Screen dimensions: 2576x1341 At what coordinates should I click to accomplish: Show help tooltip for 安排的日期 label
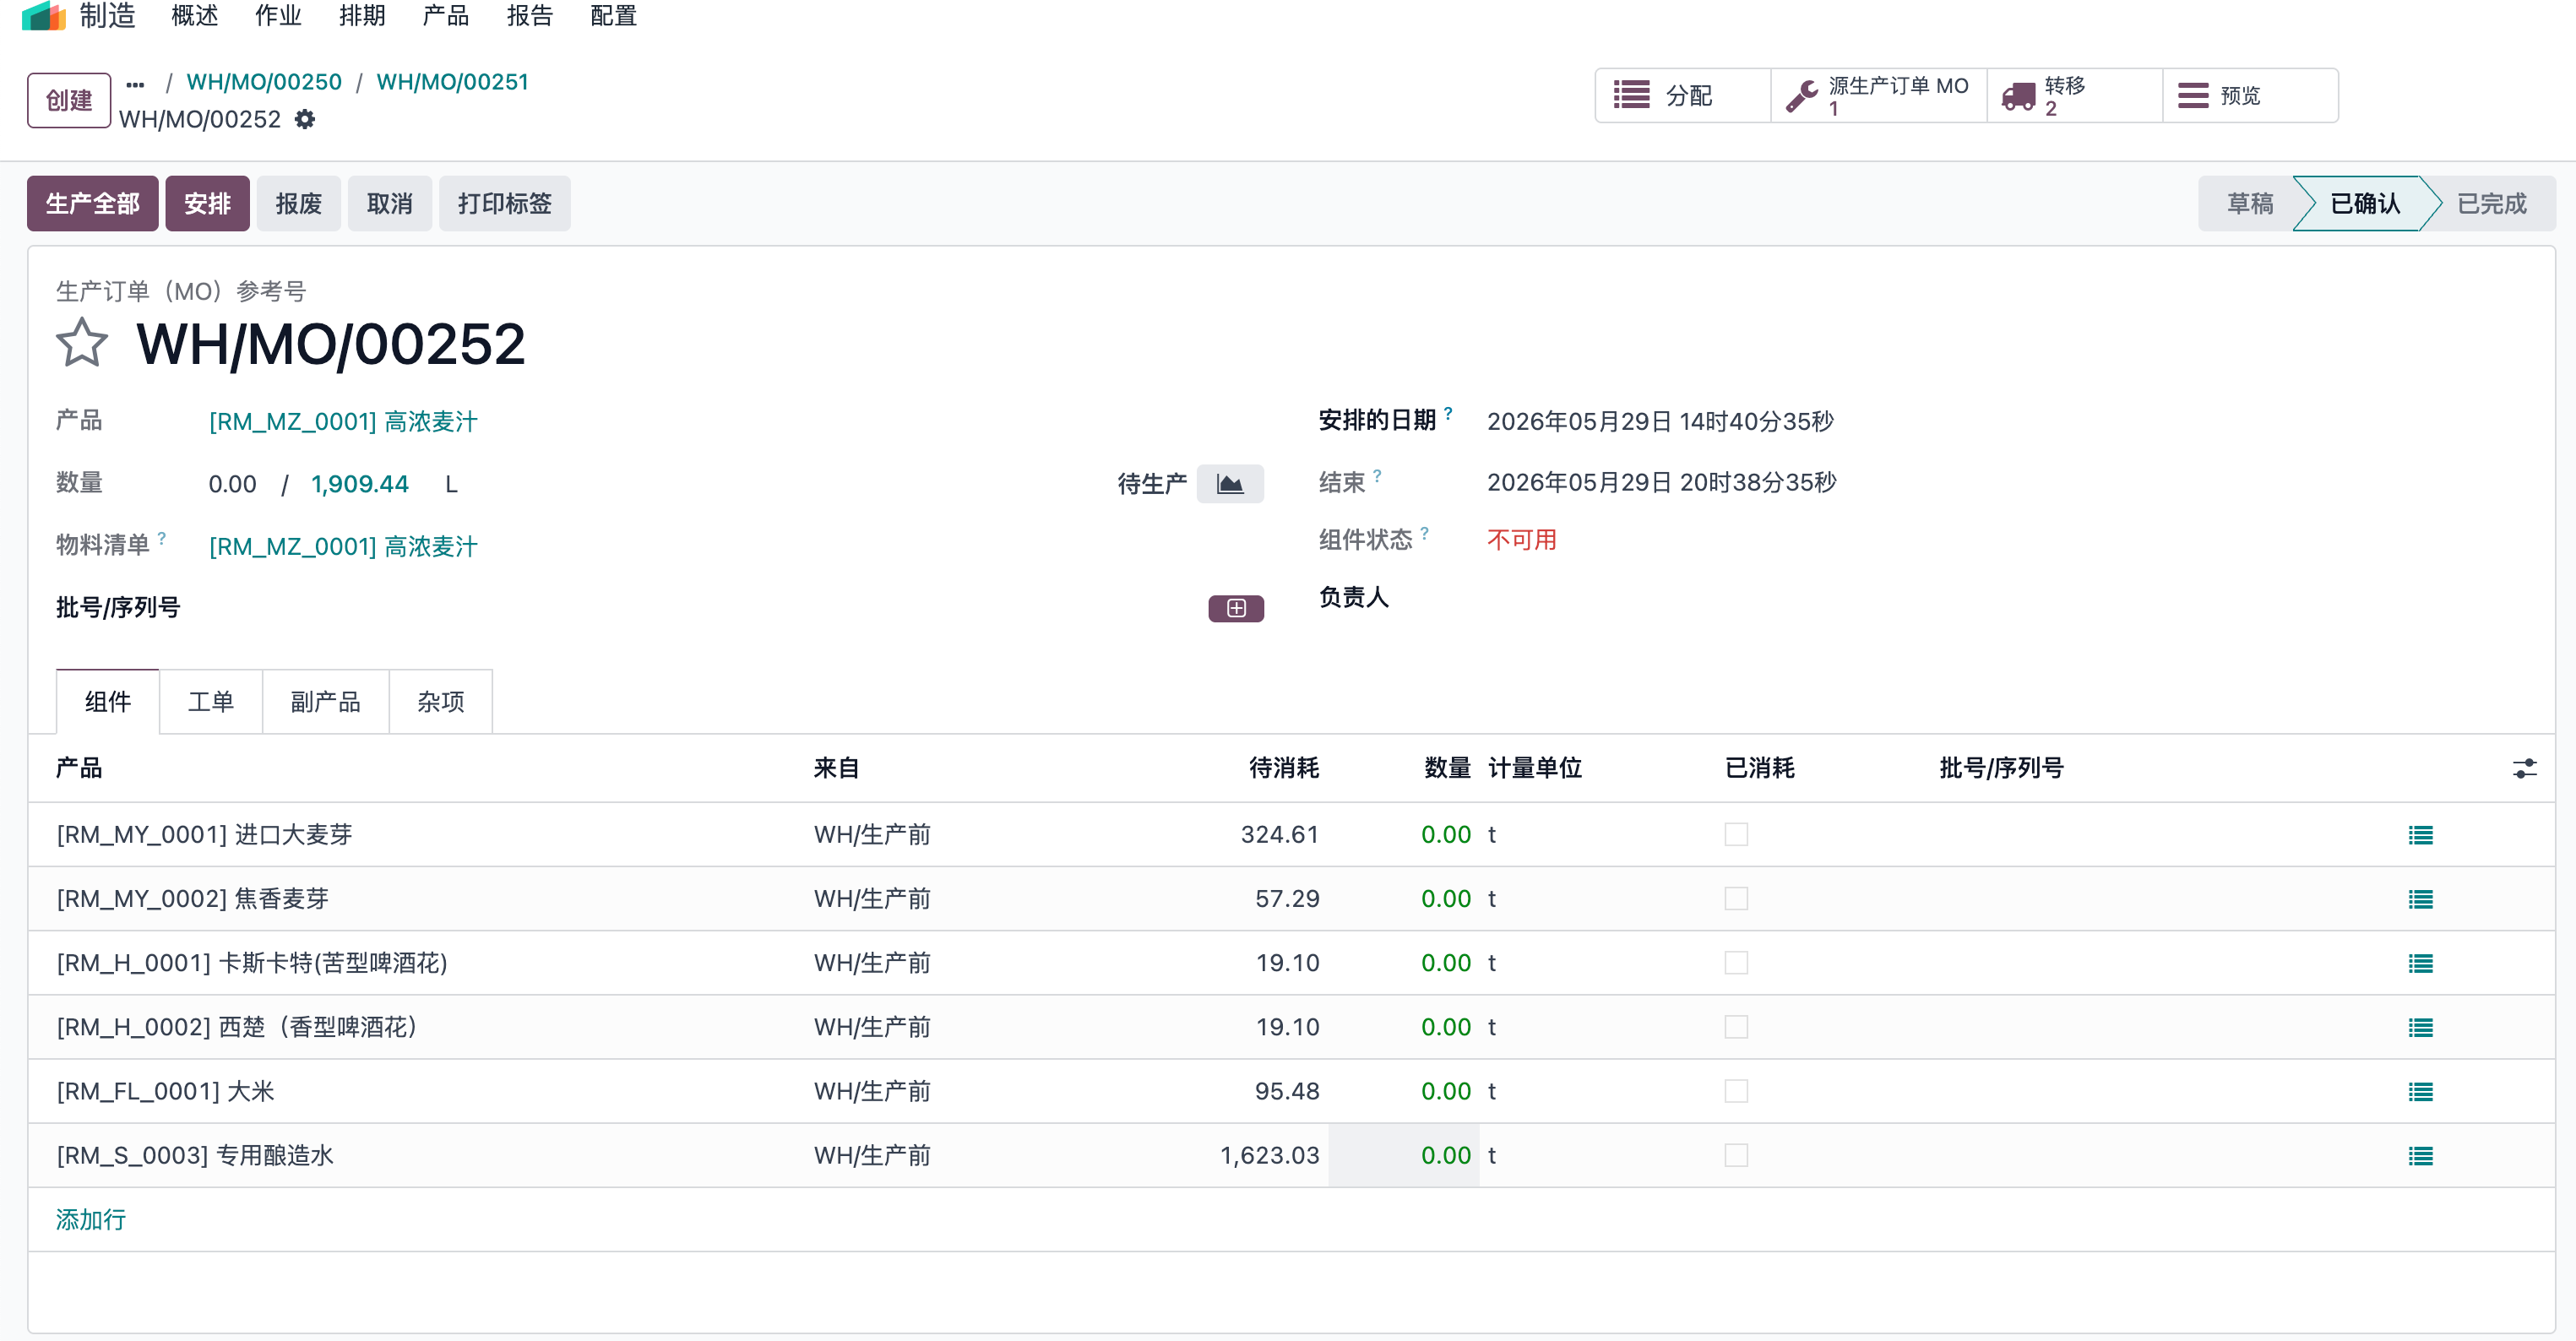[1448, 413]
